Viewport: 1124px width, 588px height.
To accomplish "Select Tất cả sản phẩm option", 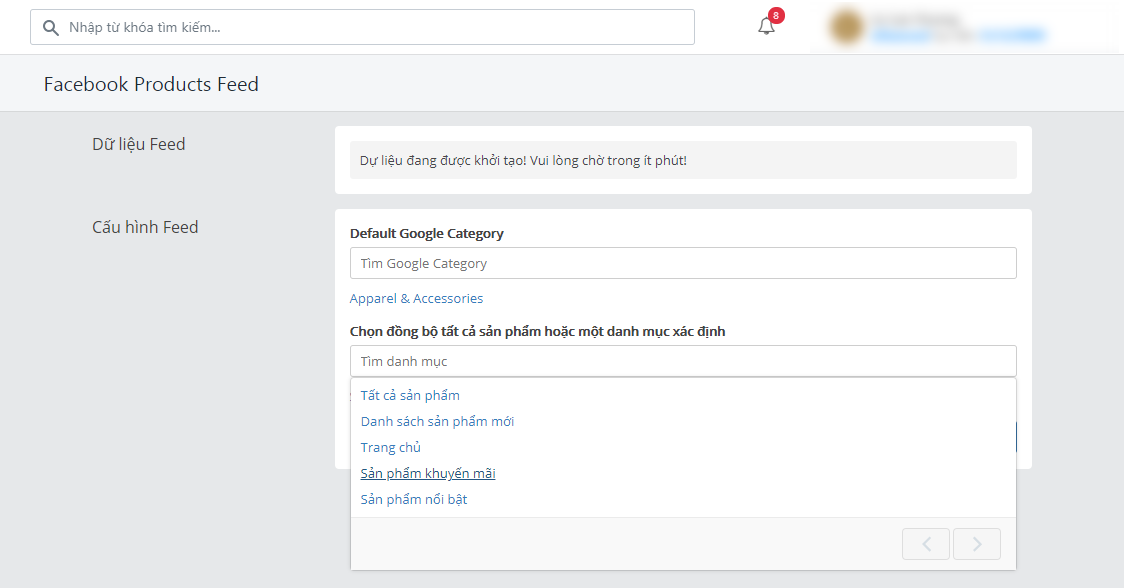I will click(410, 395).
